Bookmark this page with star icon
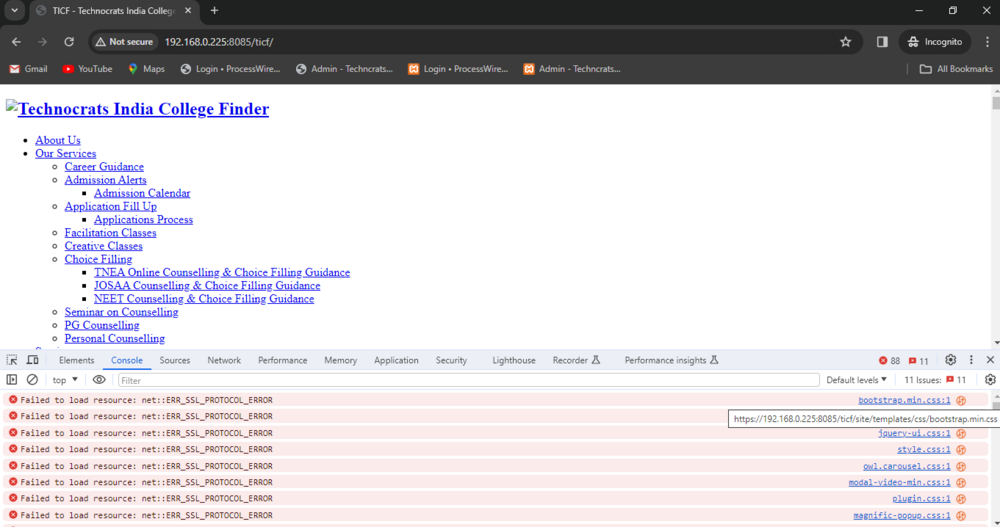The width and height of the screenshot is (1000, 527). (846, 42)
